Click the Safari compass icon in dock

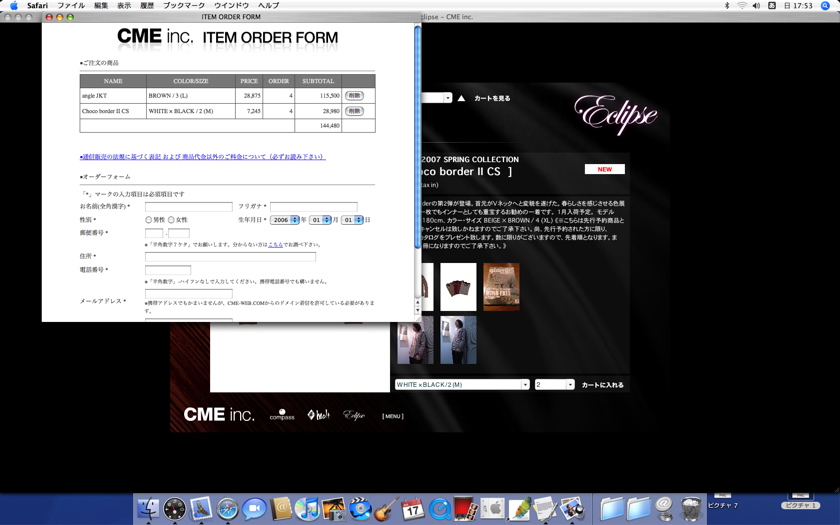pyautogui.click(x=227, y=508)
